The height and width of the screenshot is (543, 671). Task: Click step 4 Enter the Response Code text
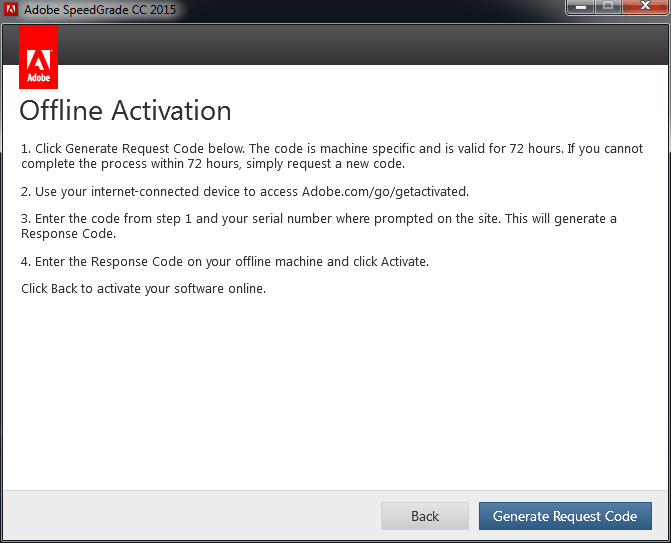coord(225,261)
